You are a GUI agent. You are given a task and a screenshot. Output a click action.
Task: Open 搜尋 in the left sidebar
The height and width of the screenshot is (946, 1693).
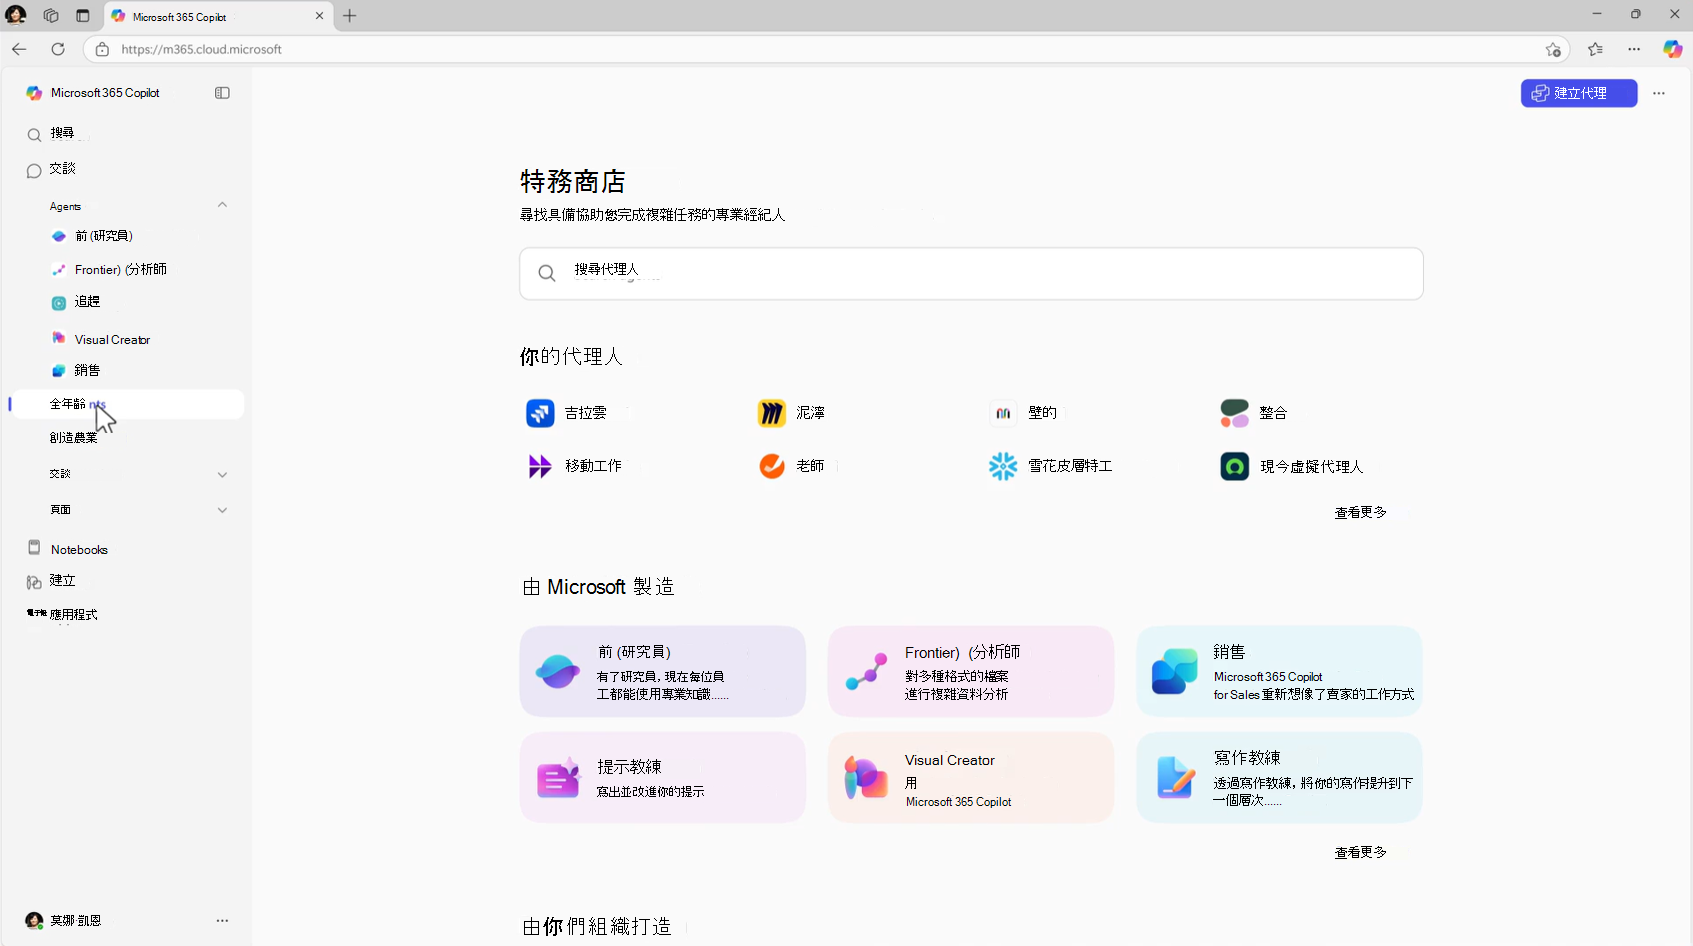click(x=62, y=134)
